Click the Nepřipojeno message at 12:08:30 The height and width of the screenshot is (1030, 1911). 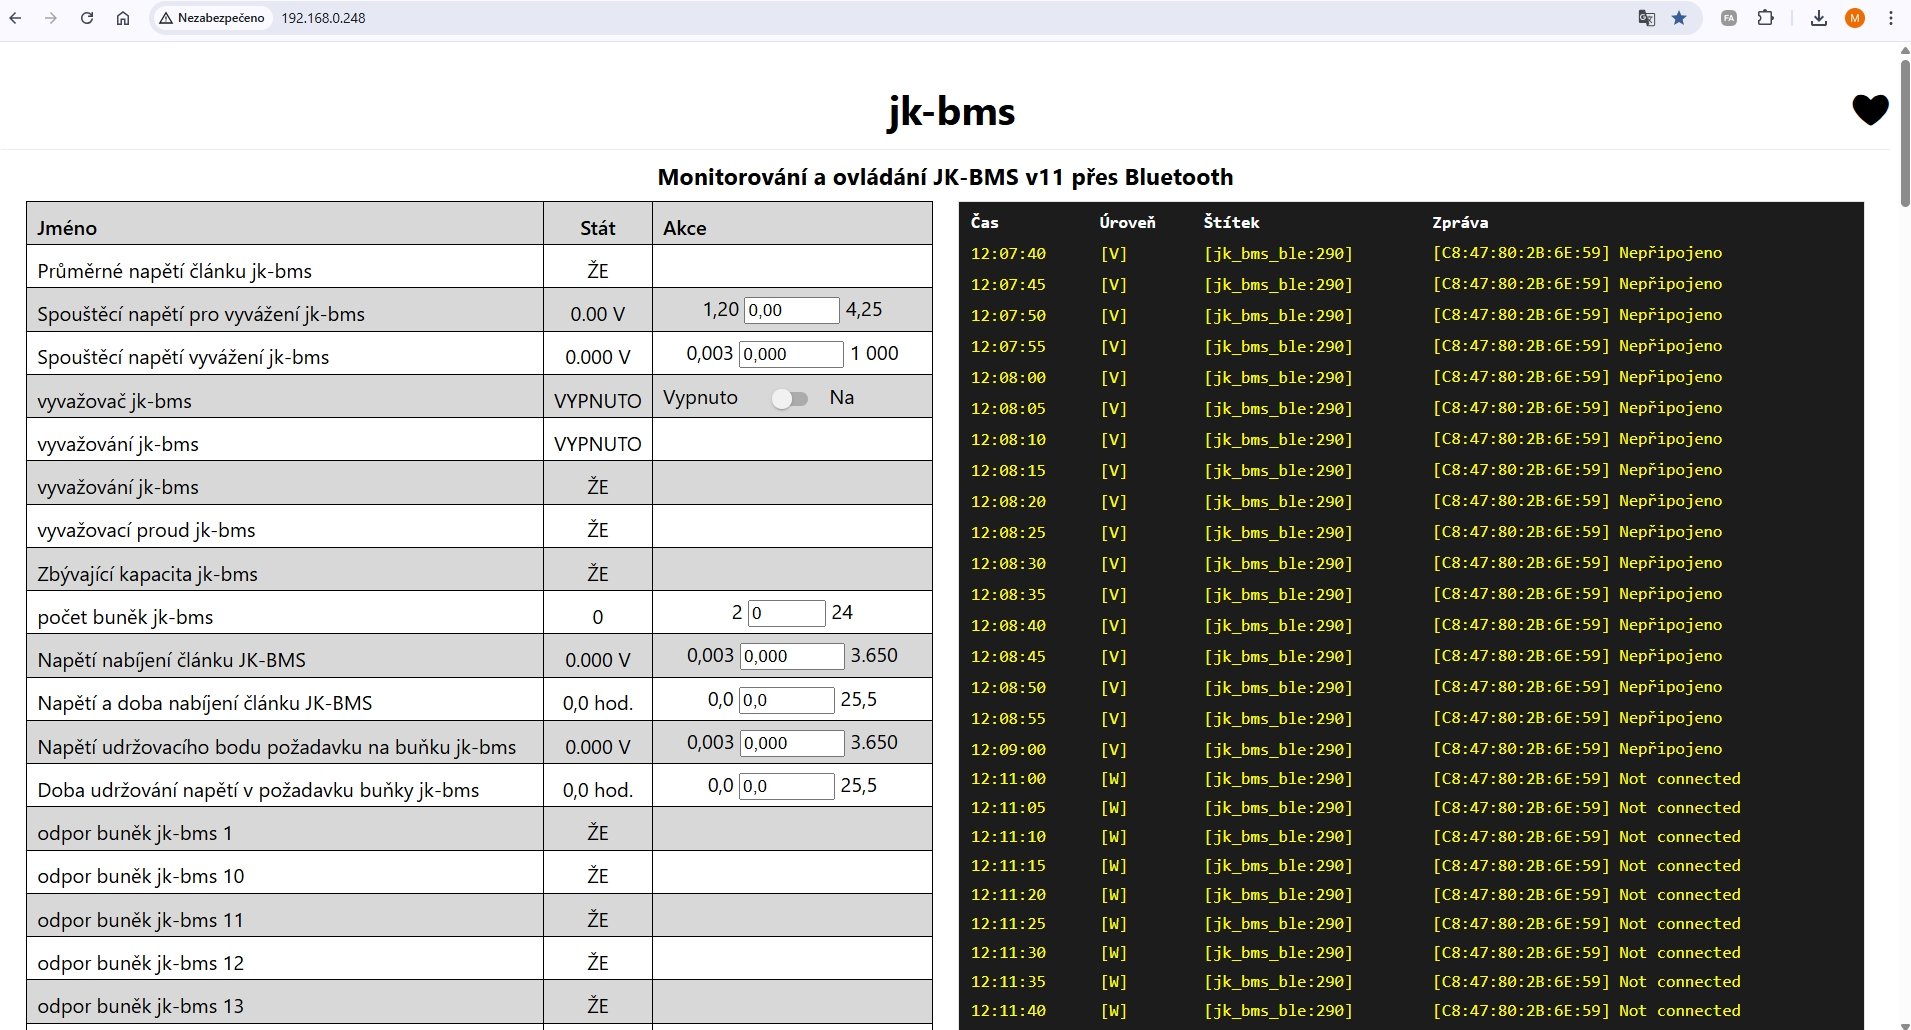(1670, 562)
